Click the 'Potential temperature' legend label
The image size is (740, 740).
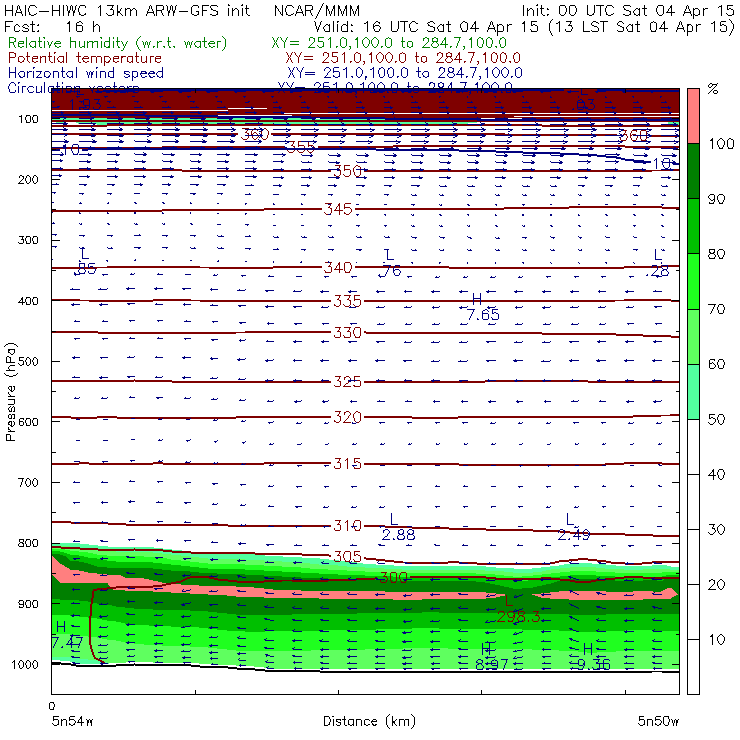coord(85,58)
